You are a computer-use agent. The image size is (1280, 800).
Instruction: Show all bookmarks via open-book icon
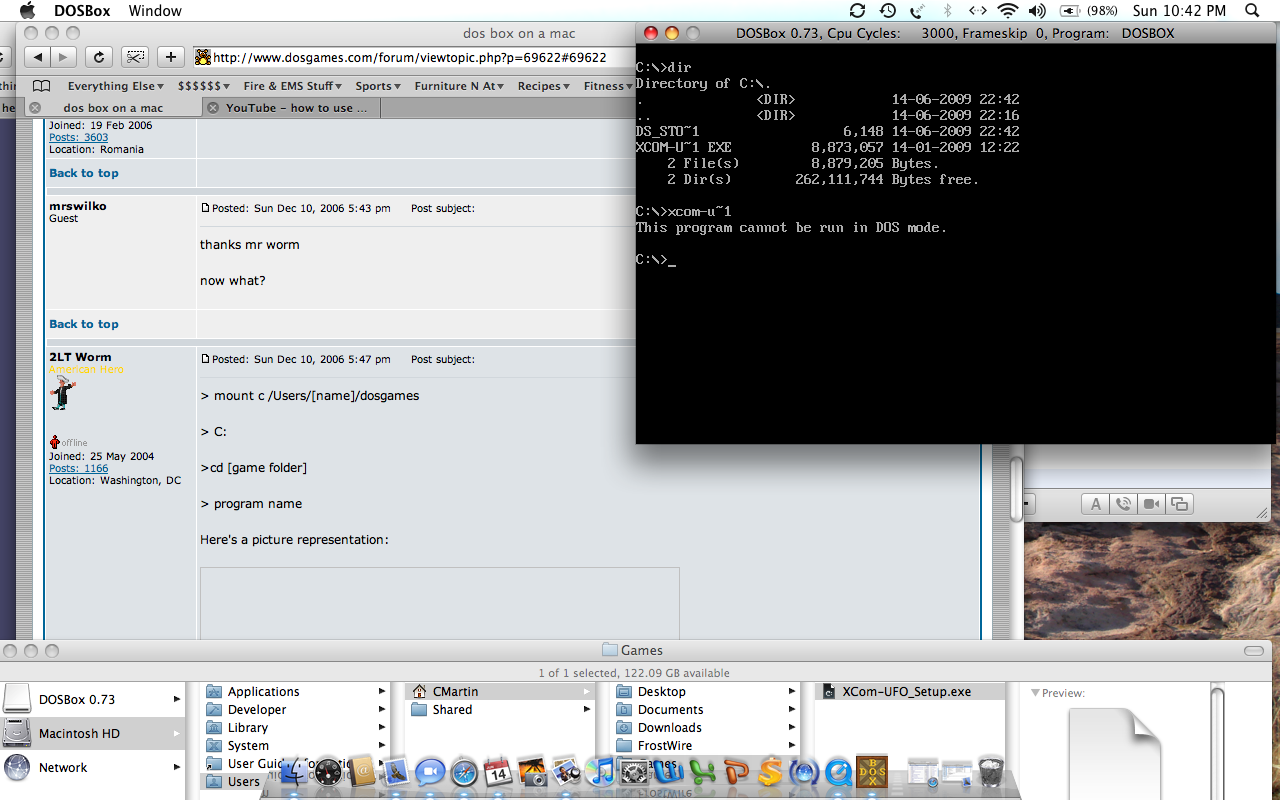pos(42,86)
